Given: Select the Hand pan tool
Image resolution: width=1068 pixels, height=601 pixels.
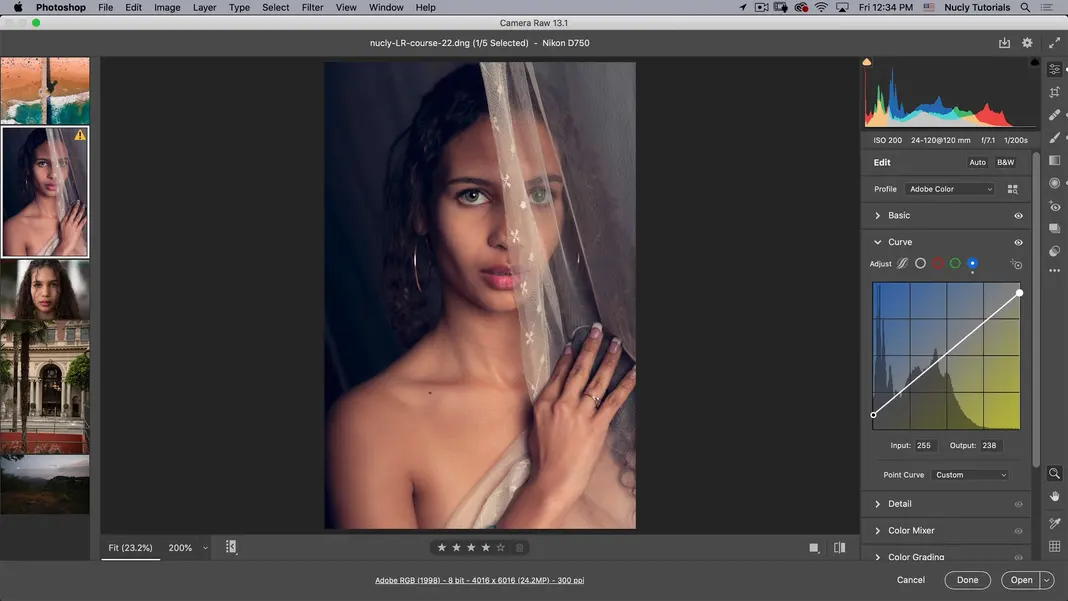Looking at the screenshot, I should click(x=1054, y=496).
